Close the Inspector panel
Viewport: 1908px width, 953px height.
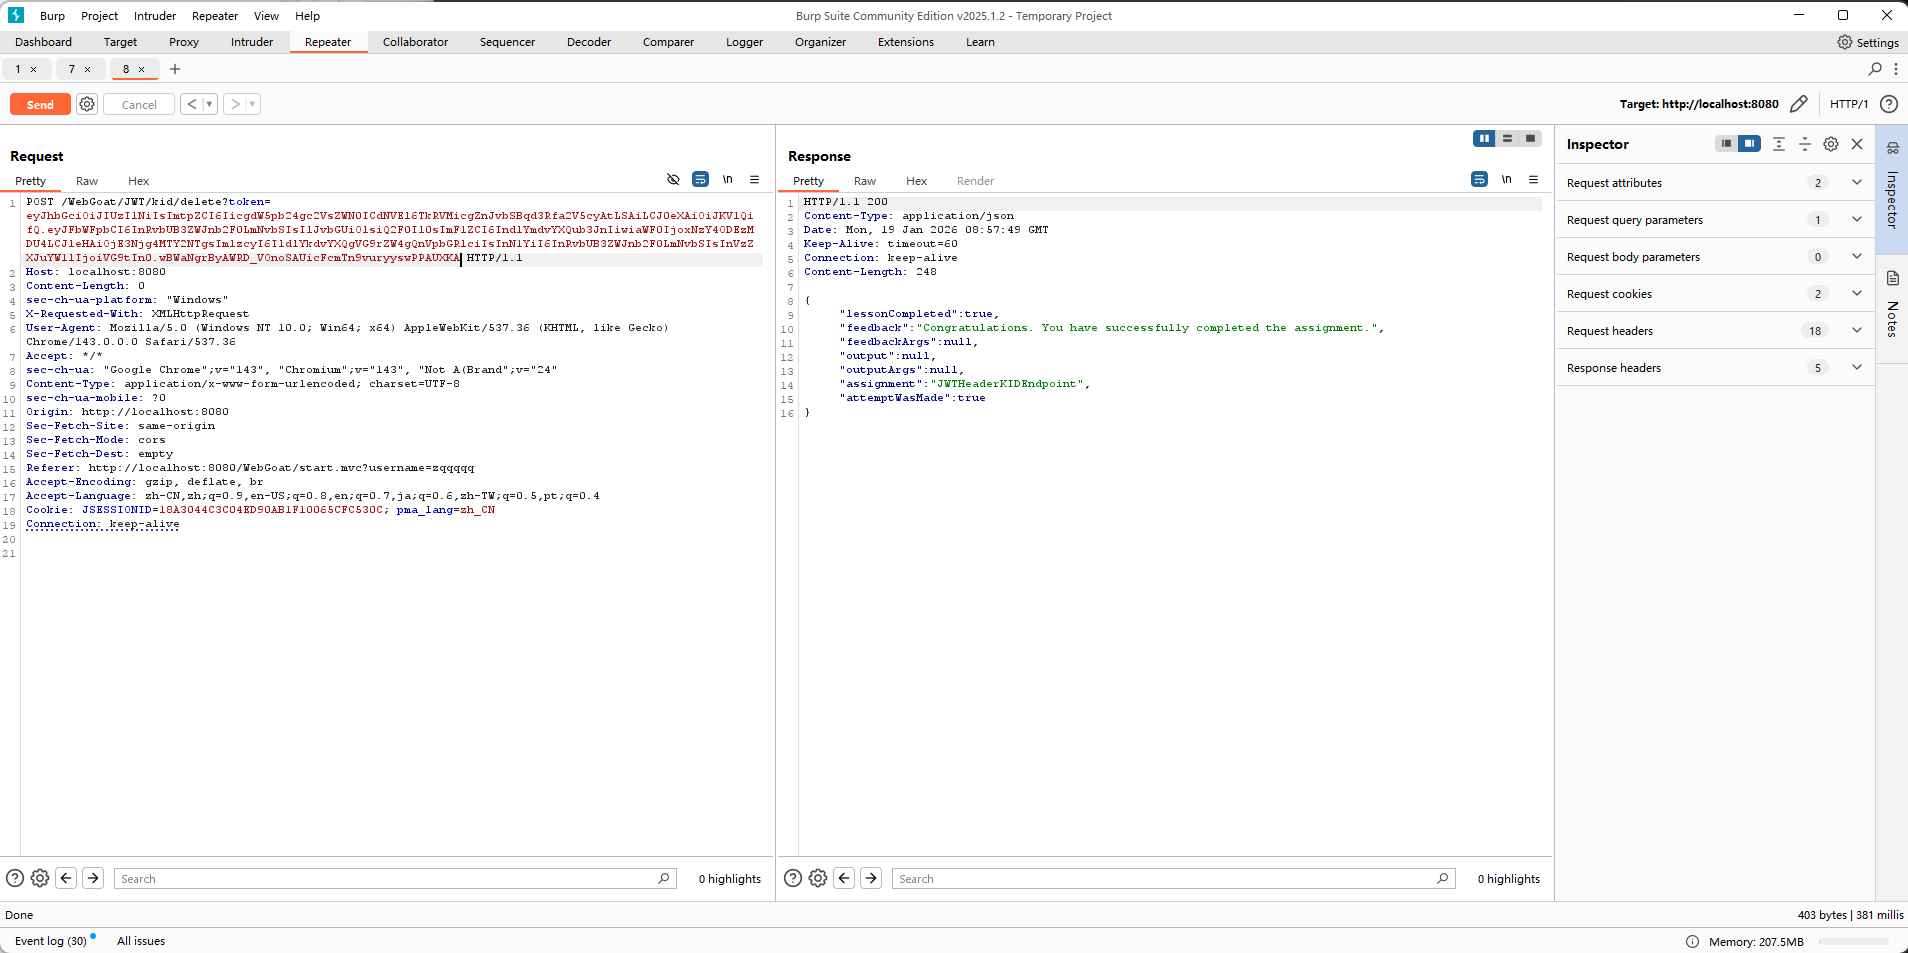click(x=1857, y=144)
